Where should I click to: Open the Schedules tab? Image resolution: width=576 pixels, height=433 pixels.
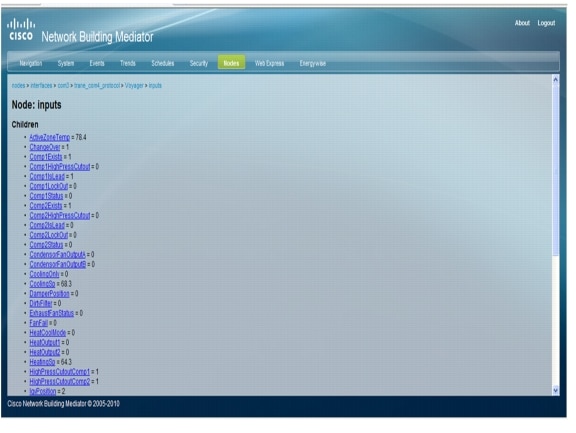pos(163,63)
